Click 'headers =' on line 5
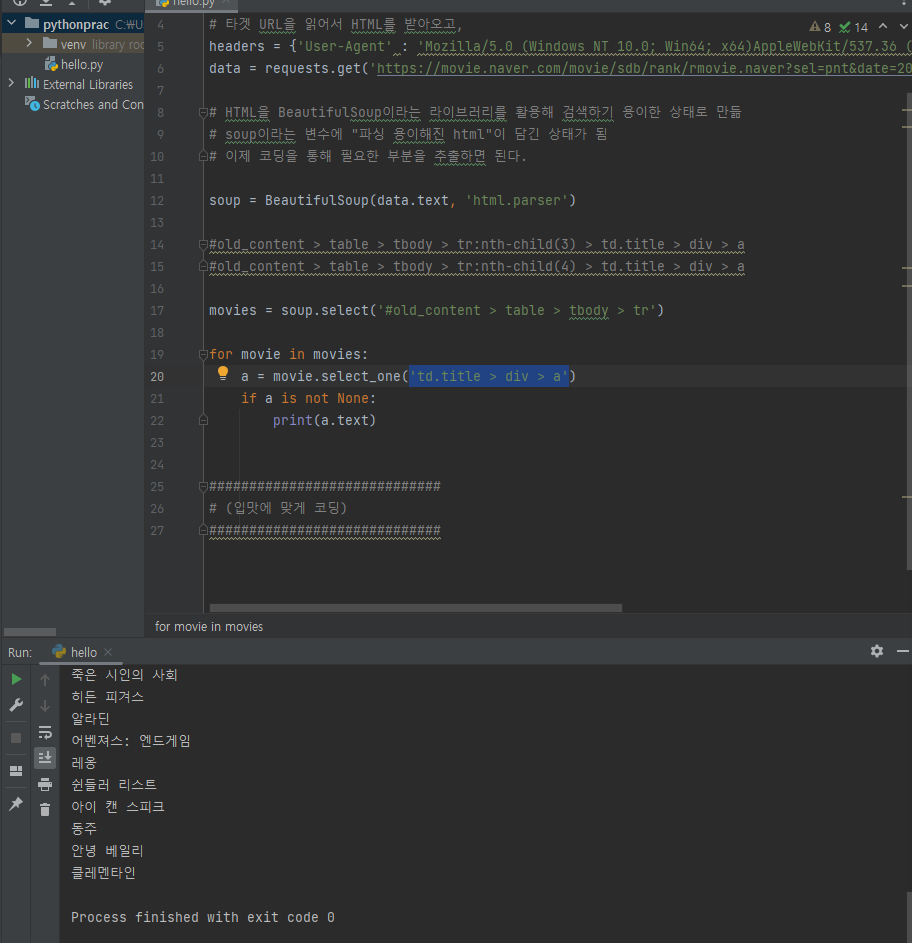 pyautogui.click(x=244, y=46)
